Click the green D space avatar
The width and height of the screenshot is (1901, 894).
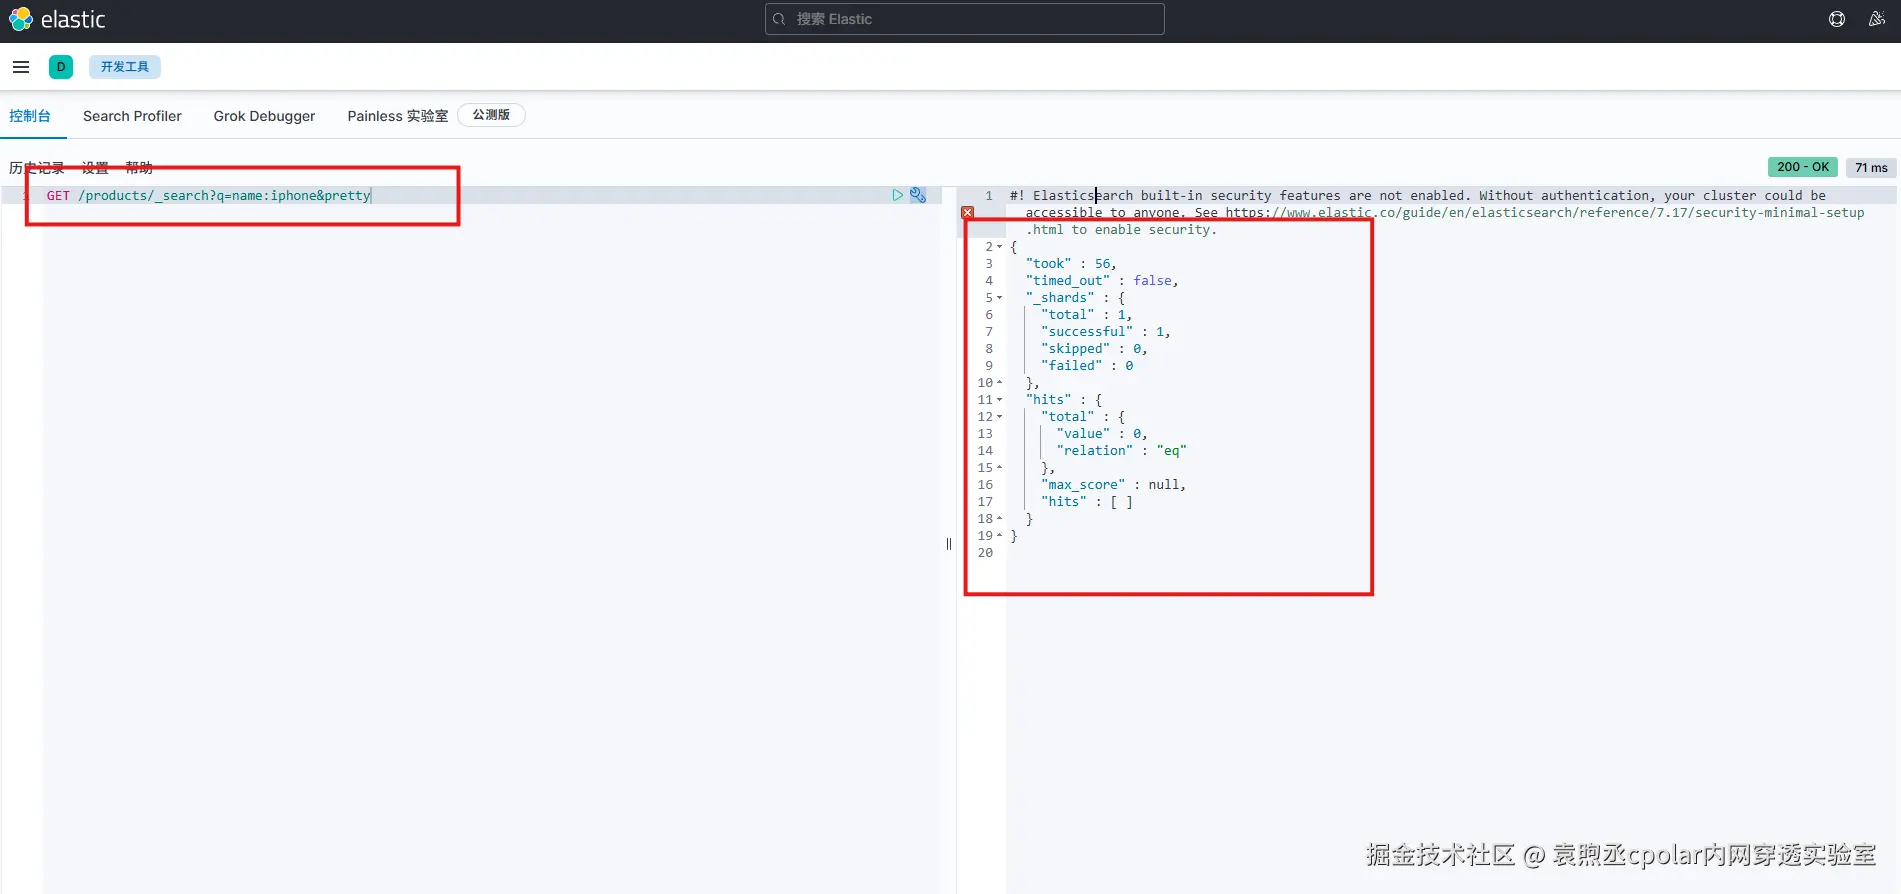click(61, 67)
